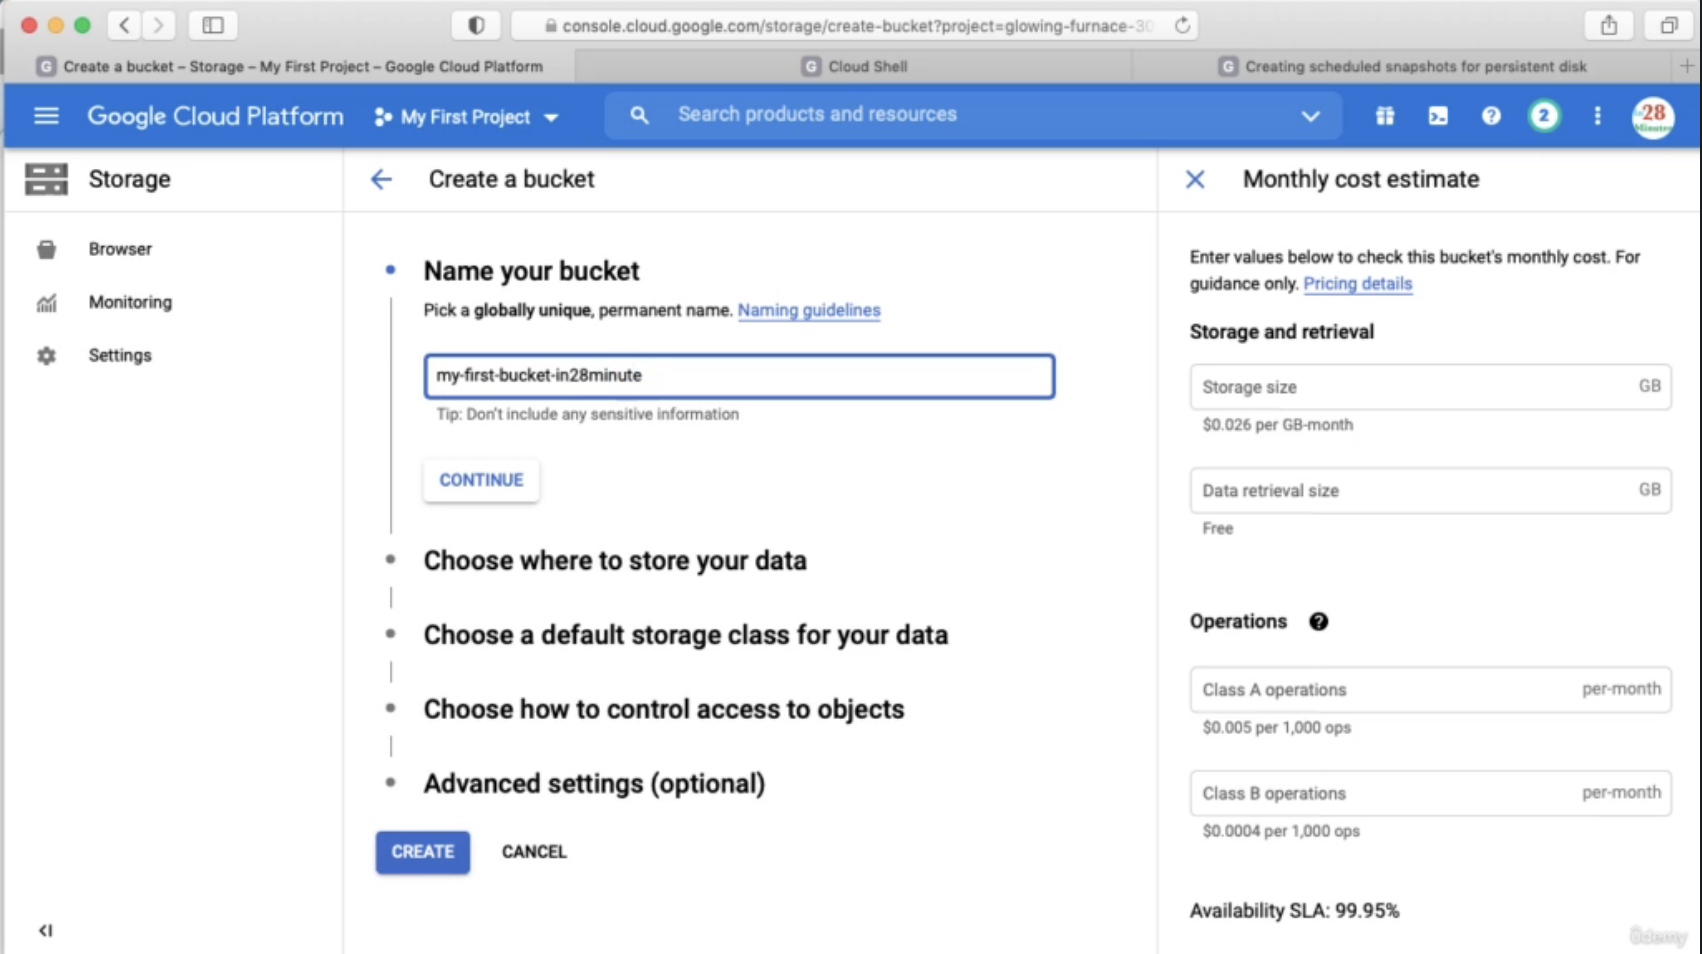Collapse the left sidebar navigation
The image size is (1702, 954).
[x=45, y=930]
